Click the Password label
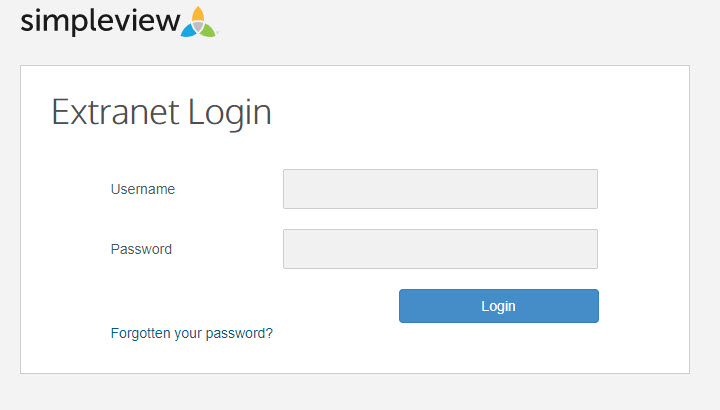The image size is (720, 410). (141, 249)
